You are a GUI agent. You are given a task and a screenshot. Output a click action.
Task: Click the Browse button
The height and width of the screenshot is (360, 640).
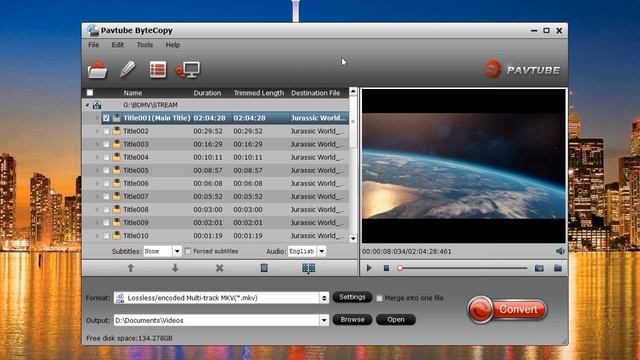tap(352, 320)
